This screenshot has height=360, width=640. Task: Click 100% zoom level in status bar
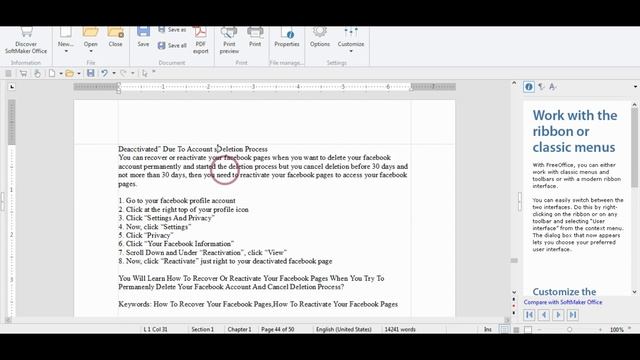(x=616, y=329)
